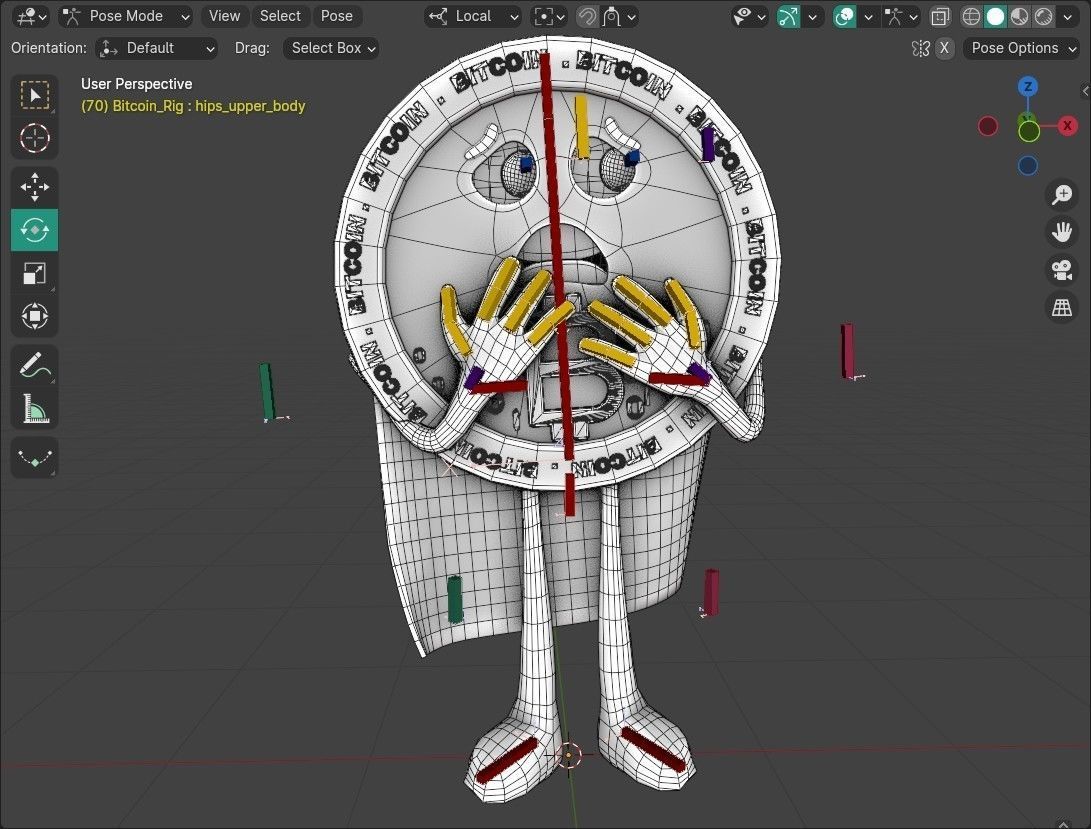Click the Pan view hand icon
The image size is (1091, 829).
(x=1062, y=232)
